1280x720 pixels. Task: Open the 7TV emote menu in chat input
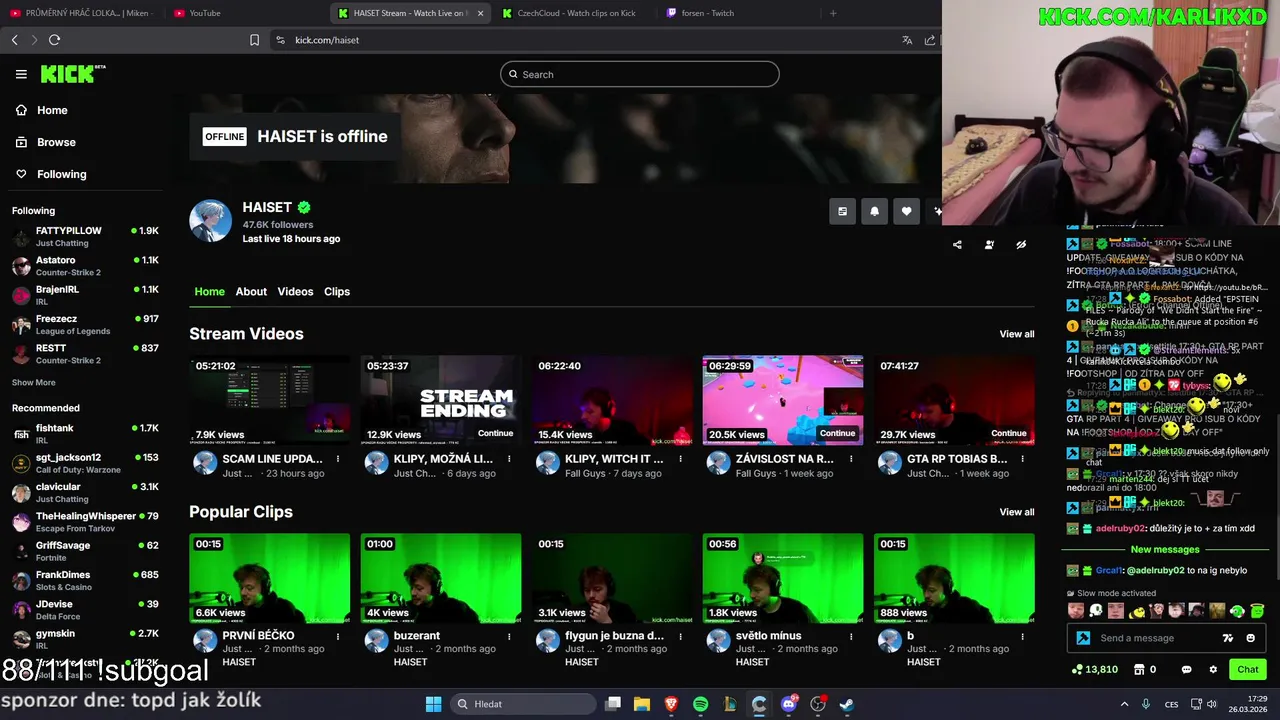[x=1228, y=638]
